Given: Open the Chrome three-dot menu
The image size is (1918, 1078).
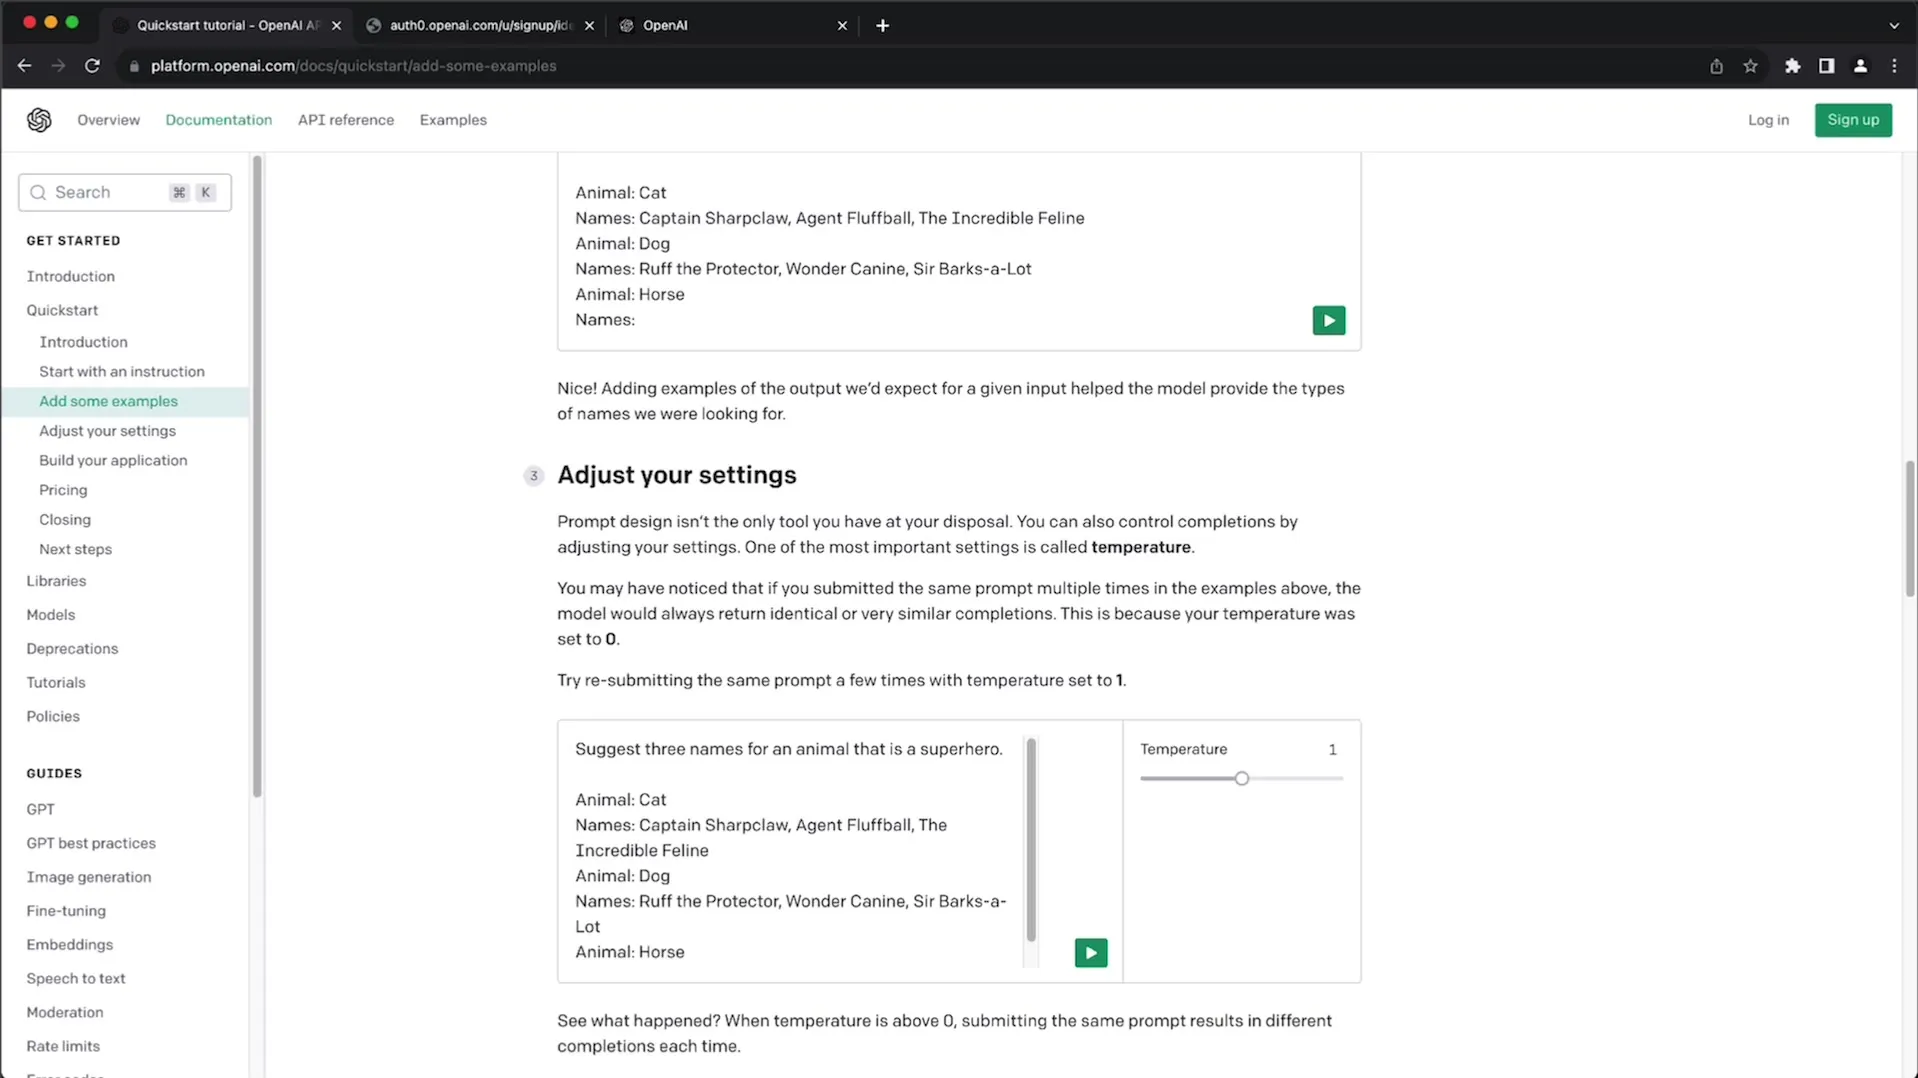Looking at the screenshot, I should [x=1894, y=66].
